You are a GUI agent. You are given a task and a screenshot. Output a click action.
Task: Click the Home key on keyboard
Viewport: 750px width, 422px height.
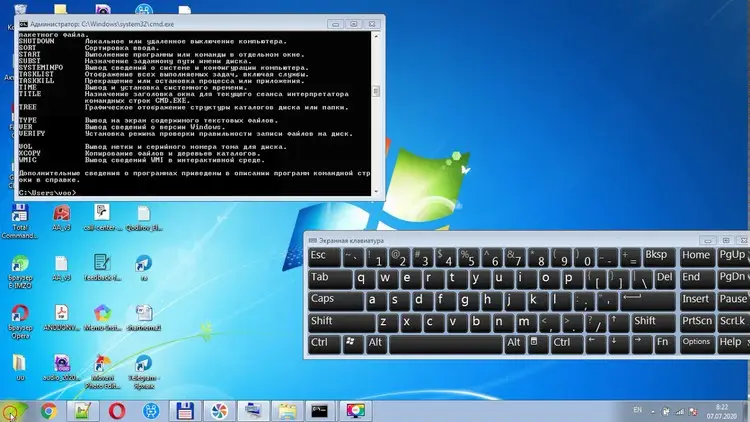(x=696, y=257)
